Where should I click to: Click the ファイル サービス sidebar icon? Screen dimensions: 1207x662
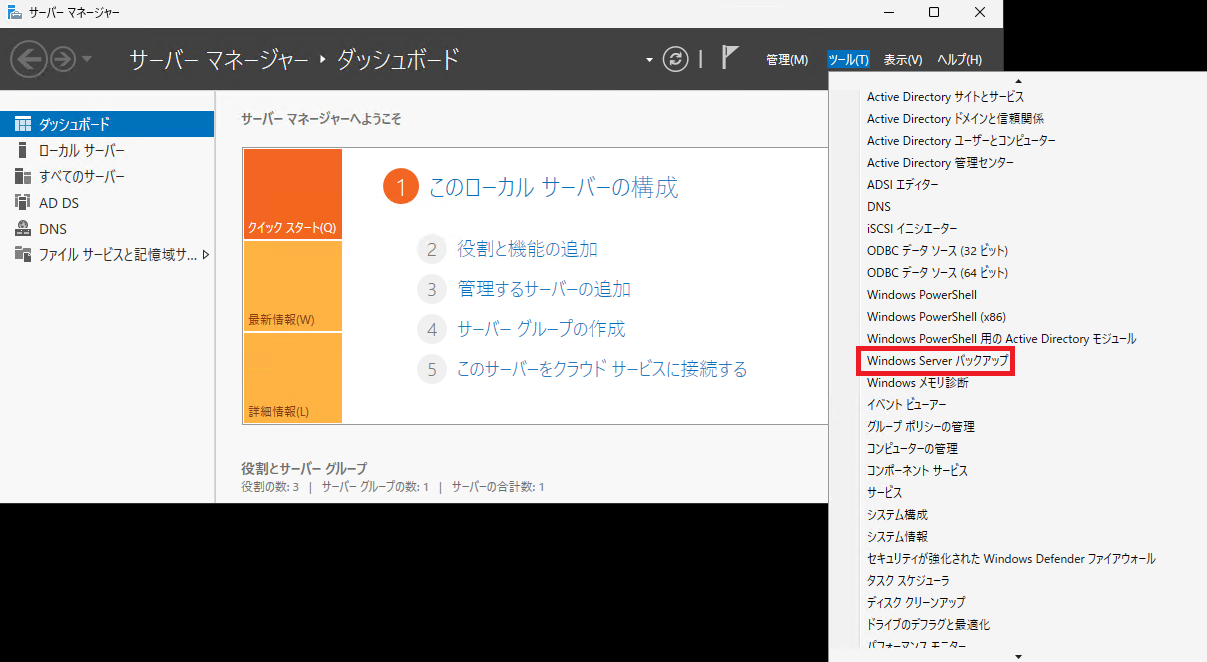(23, 254)
